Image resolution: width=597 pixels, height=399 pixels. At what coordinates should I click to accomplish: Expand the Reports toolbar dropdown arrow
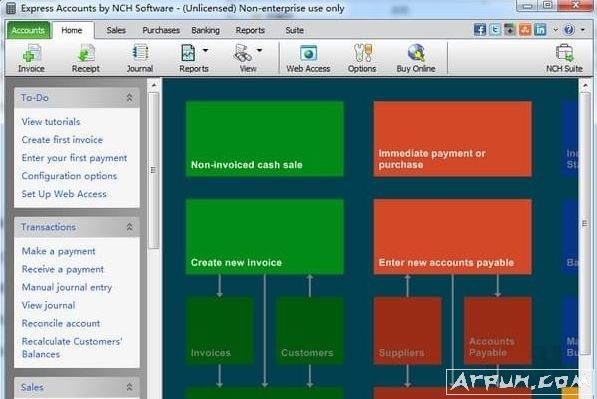point(206,50)
